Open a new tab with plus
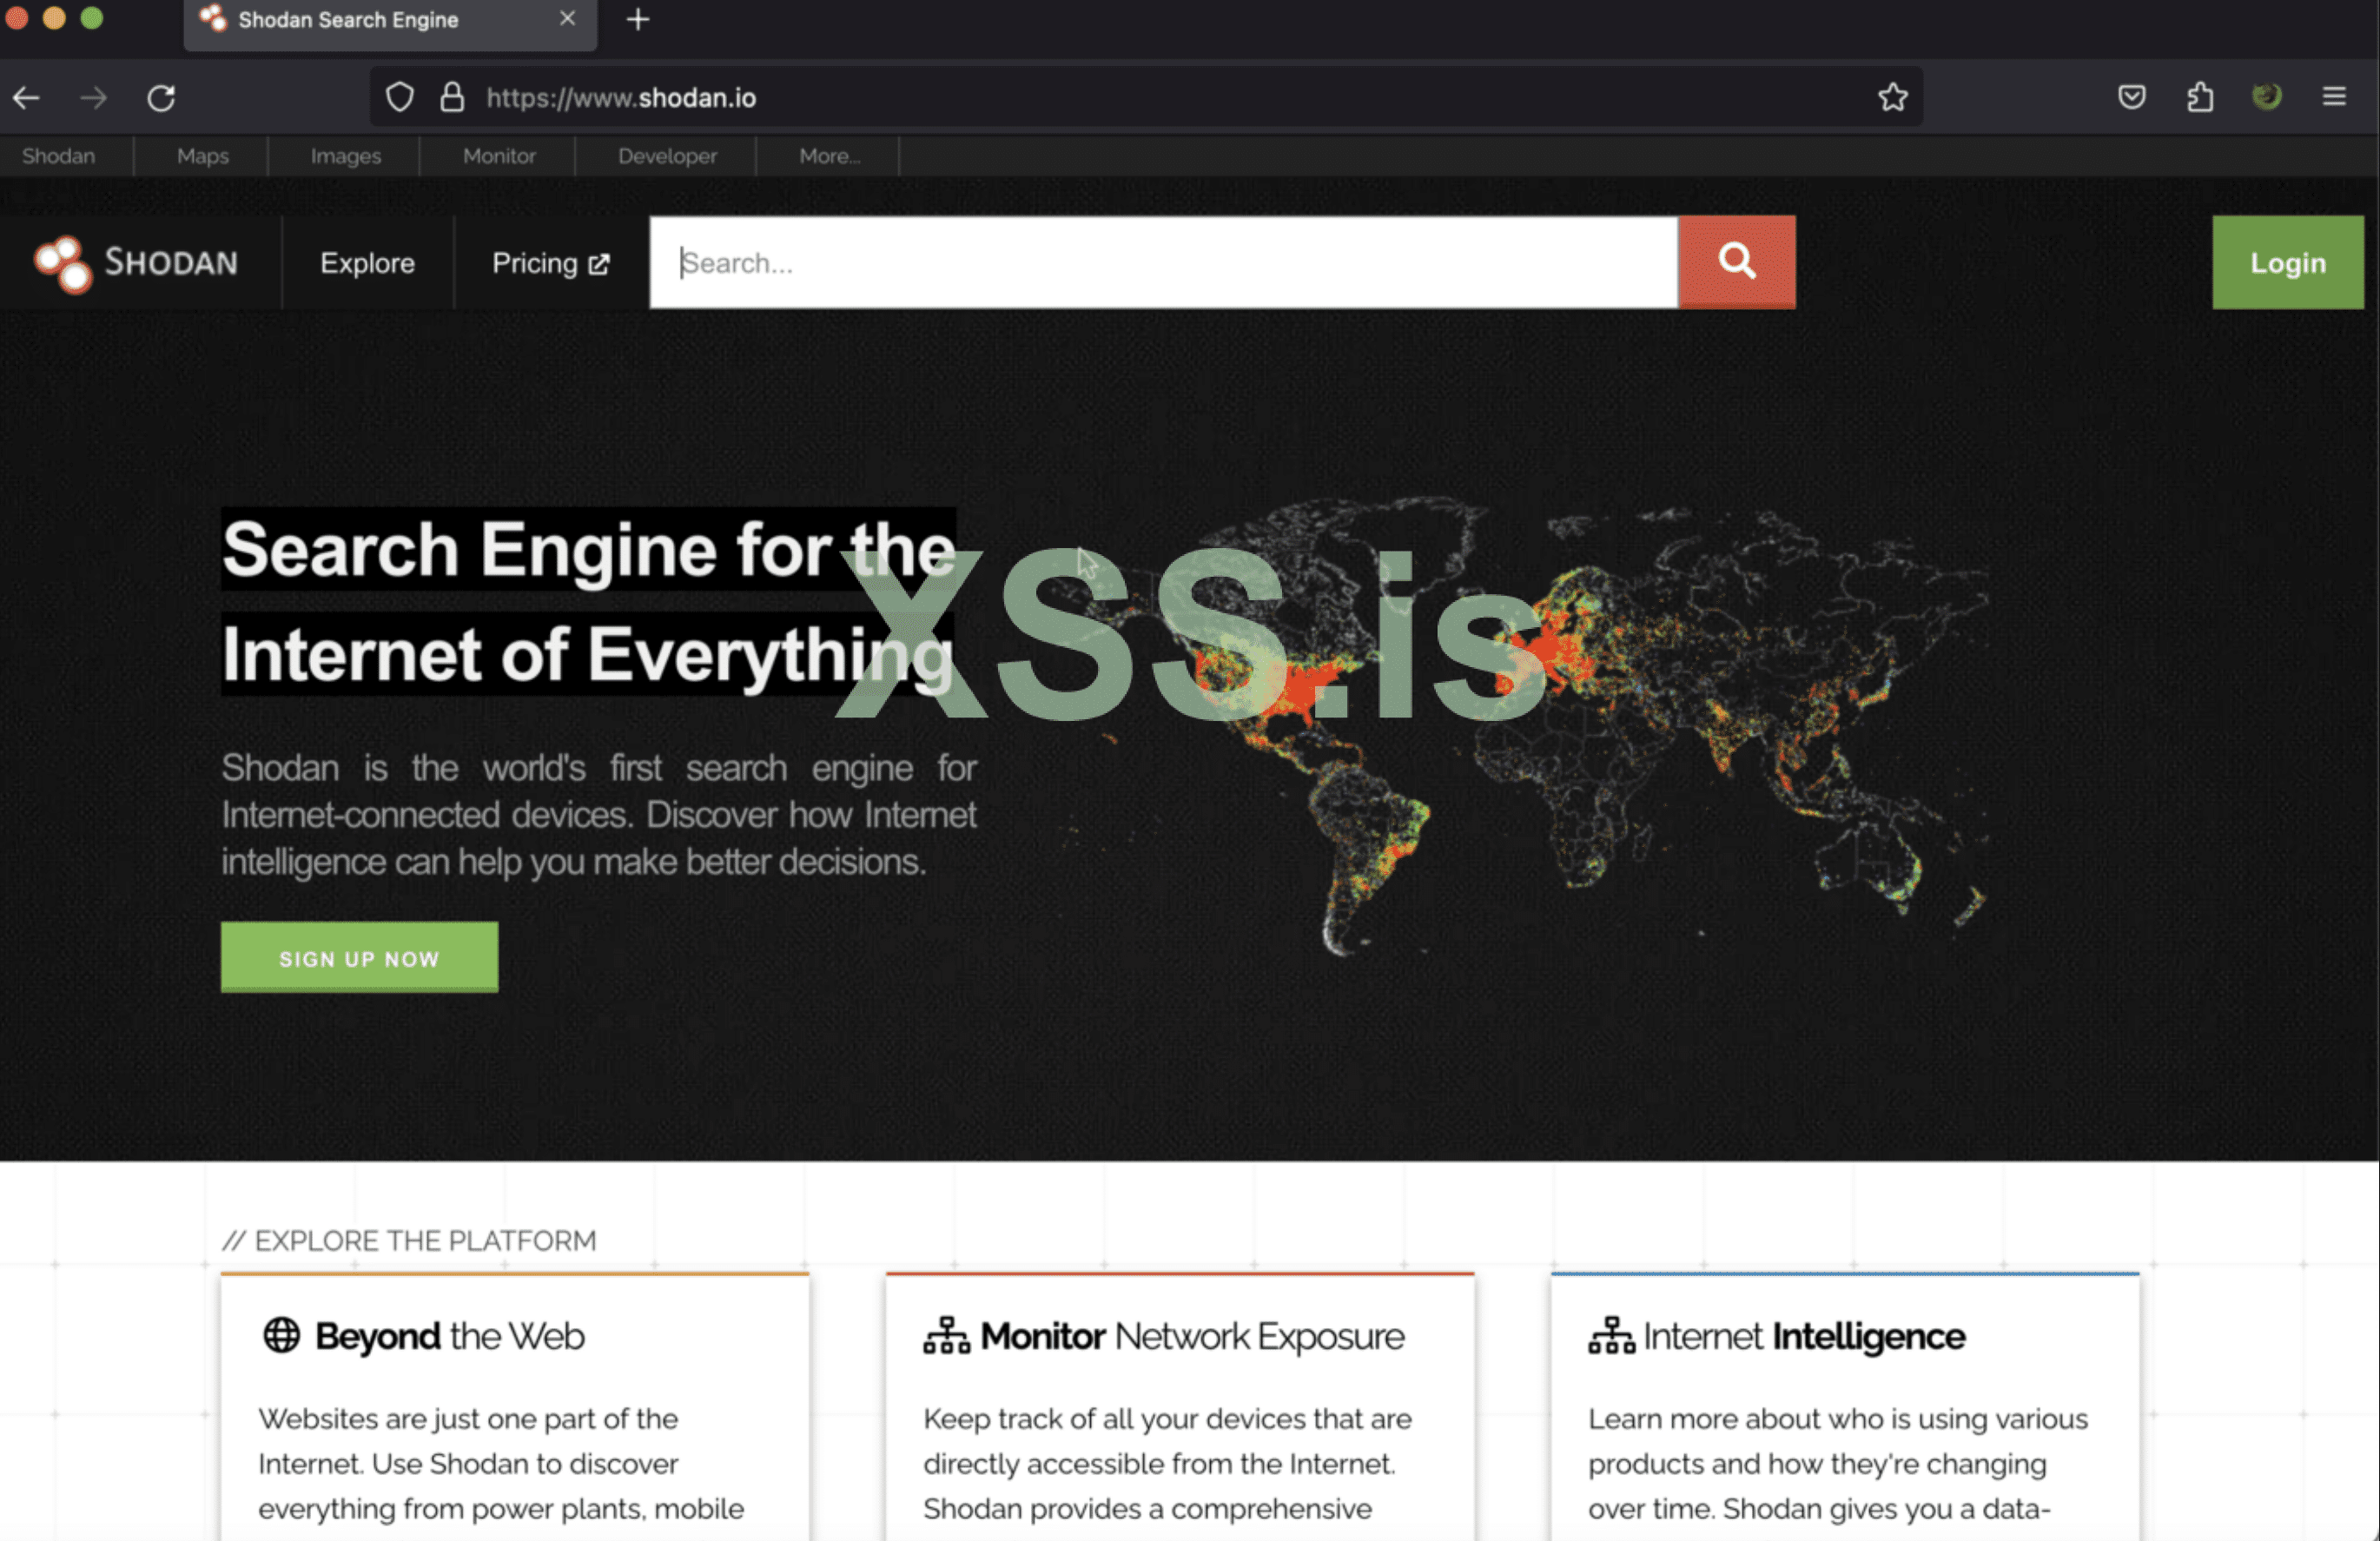This screenshot has width=2380, height=1541. tap(638, 19)
